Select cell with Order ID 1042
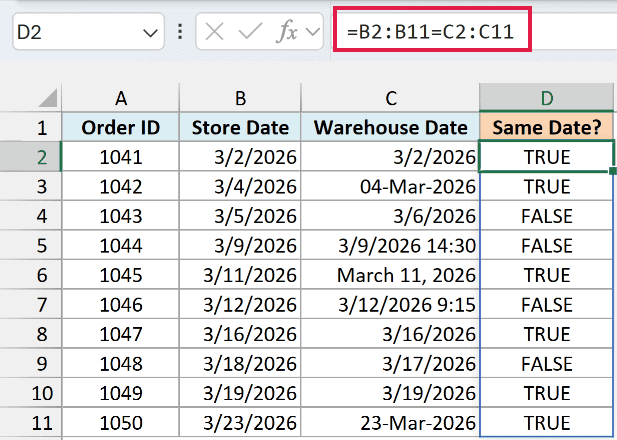 [x=121, y=186]
